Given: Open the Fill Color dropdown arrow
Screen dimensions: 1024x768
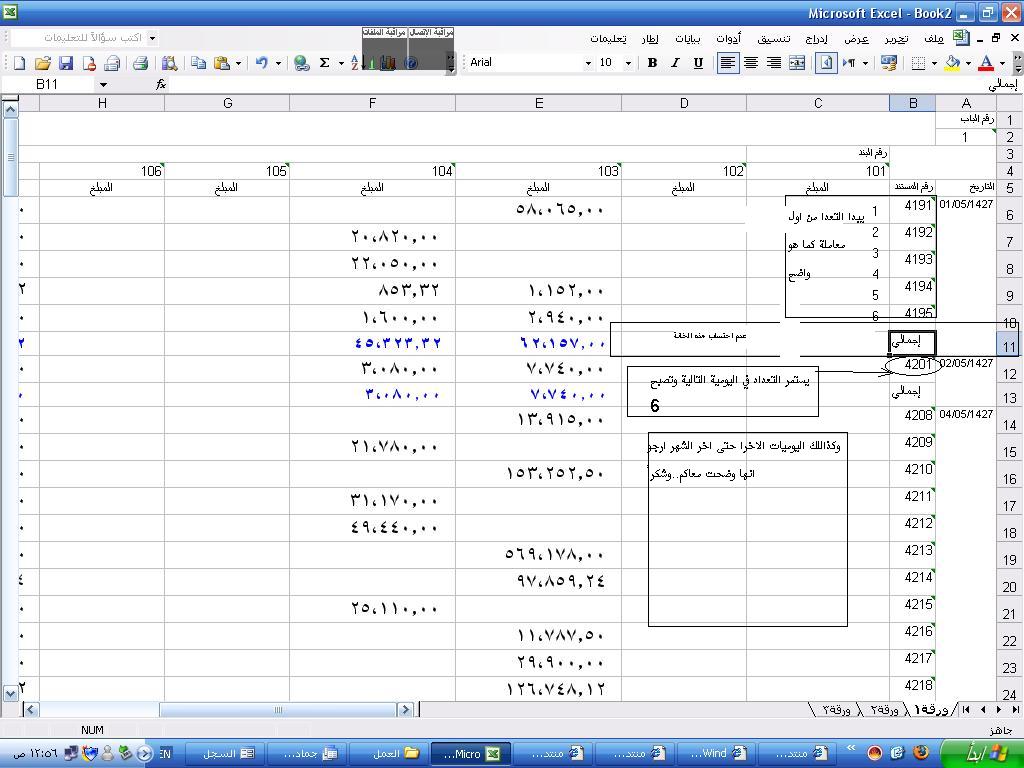Looking at the screenshot, I should coord(968,63).
